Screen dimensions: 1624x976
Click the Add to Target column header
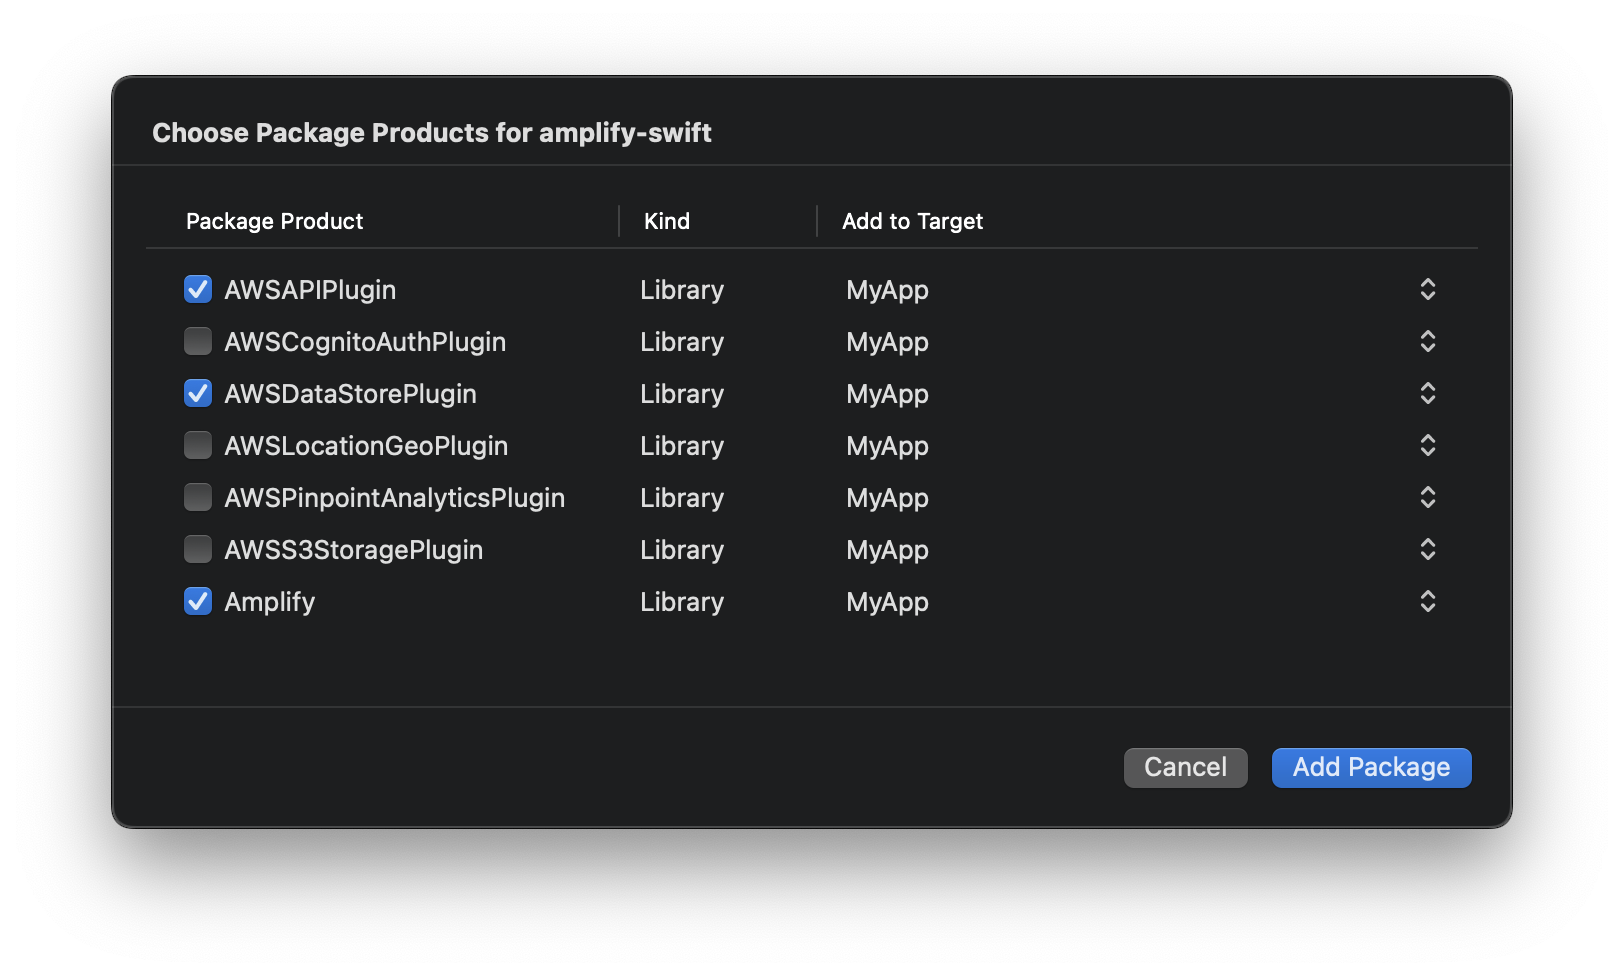click(912, 221)
